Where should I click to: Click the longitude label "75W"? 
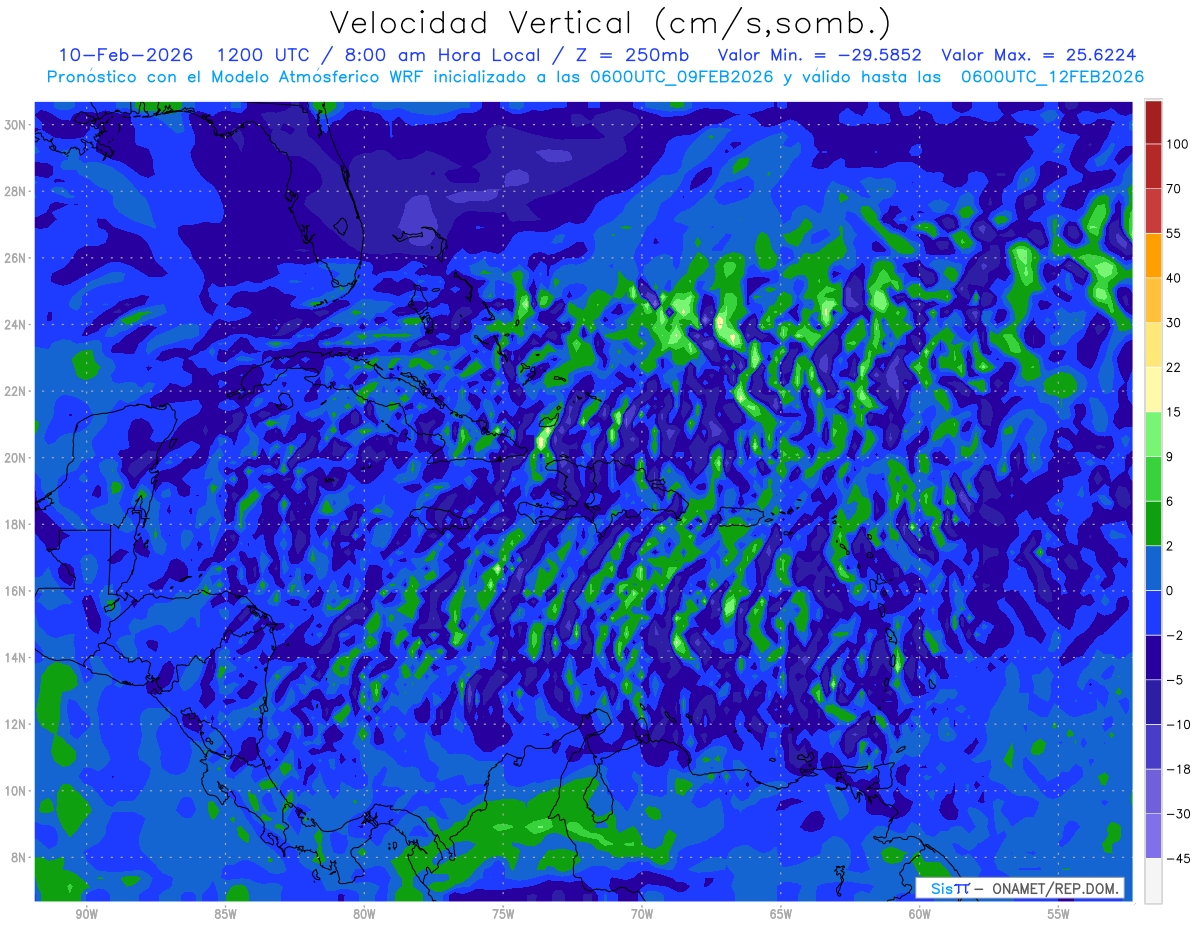click(x=503, y=915)
